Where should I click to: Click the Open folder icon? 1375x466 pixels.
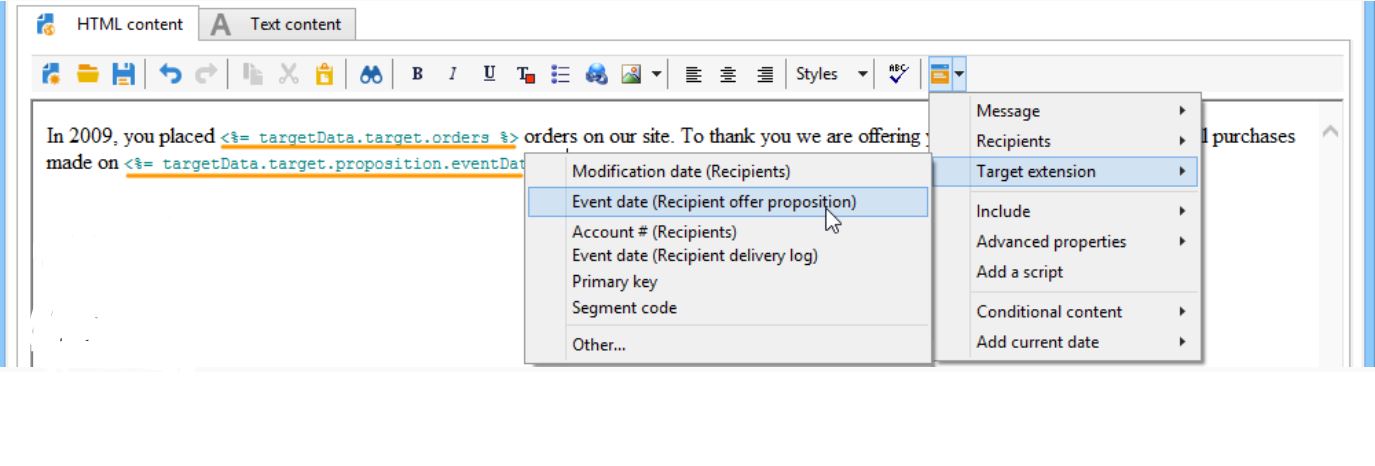(x=89, y=73)
